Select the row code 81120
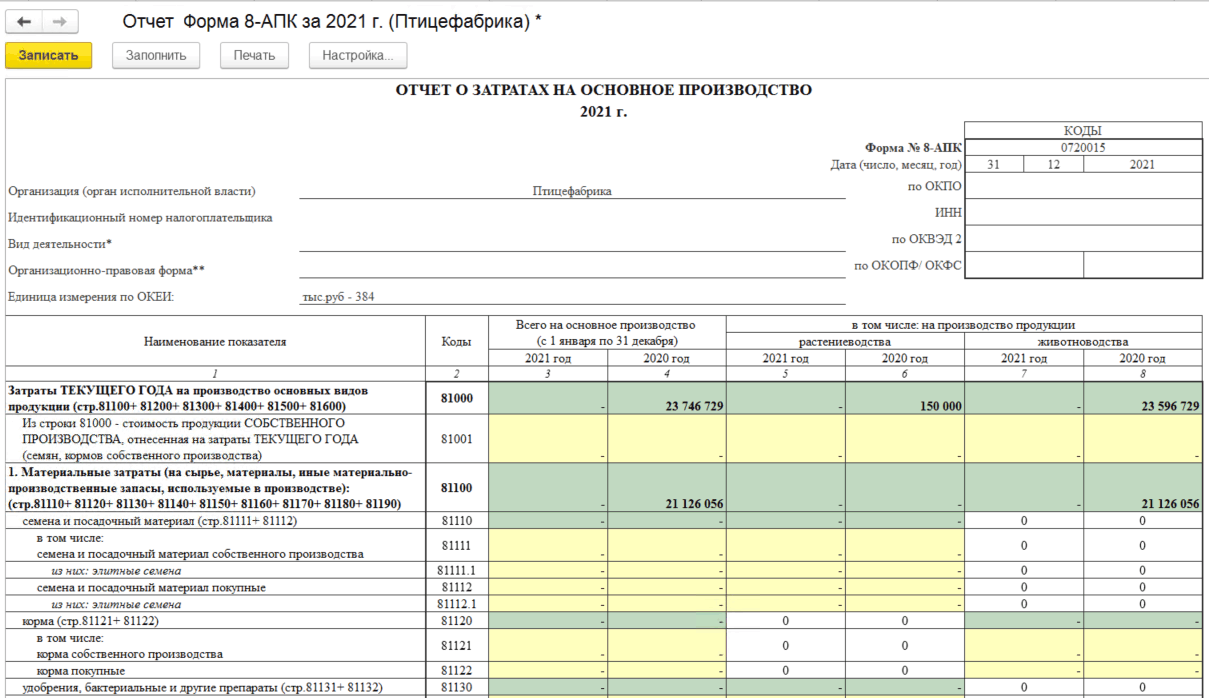Screen dimensions: 1209x698 [x=457, y=621]
